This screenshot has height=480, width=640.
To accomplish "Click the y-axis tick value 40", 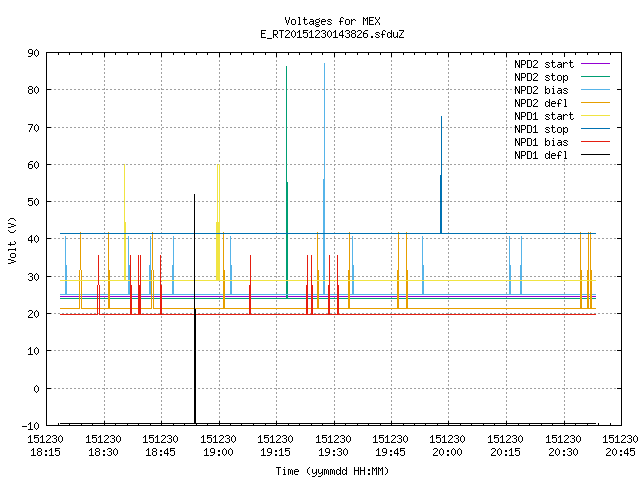I will point(33,239).
